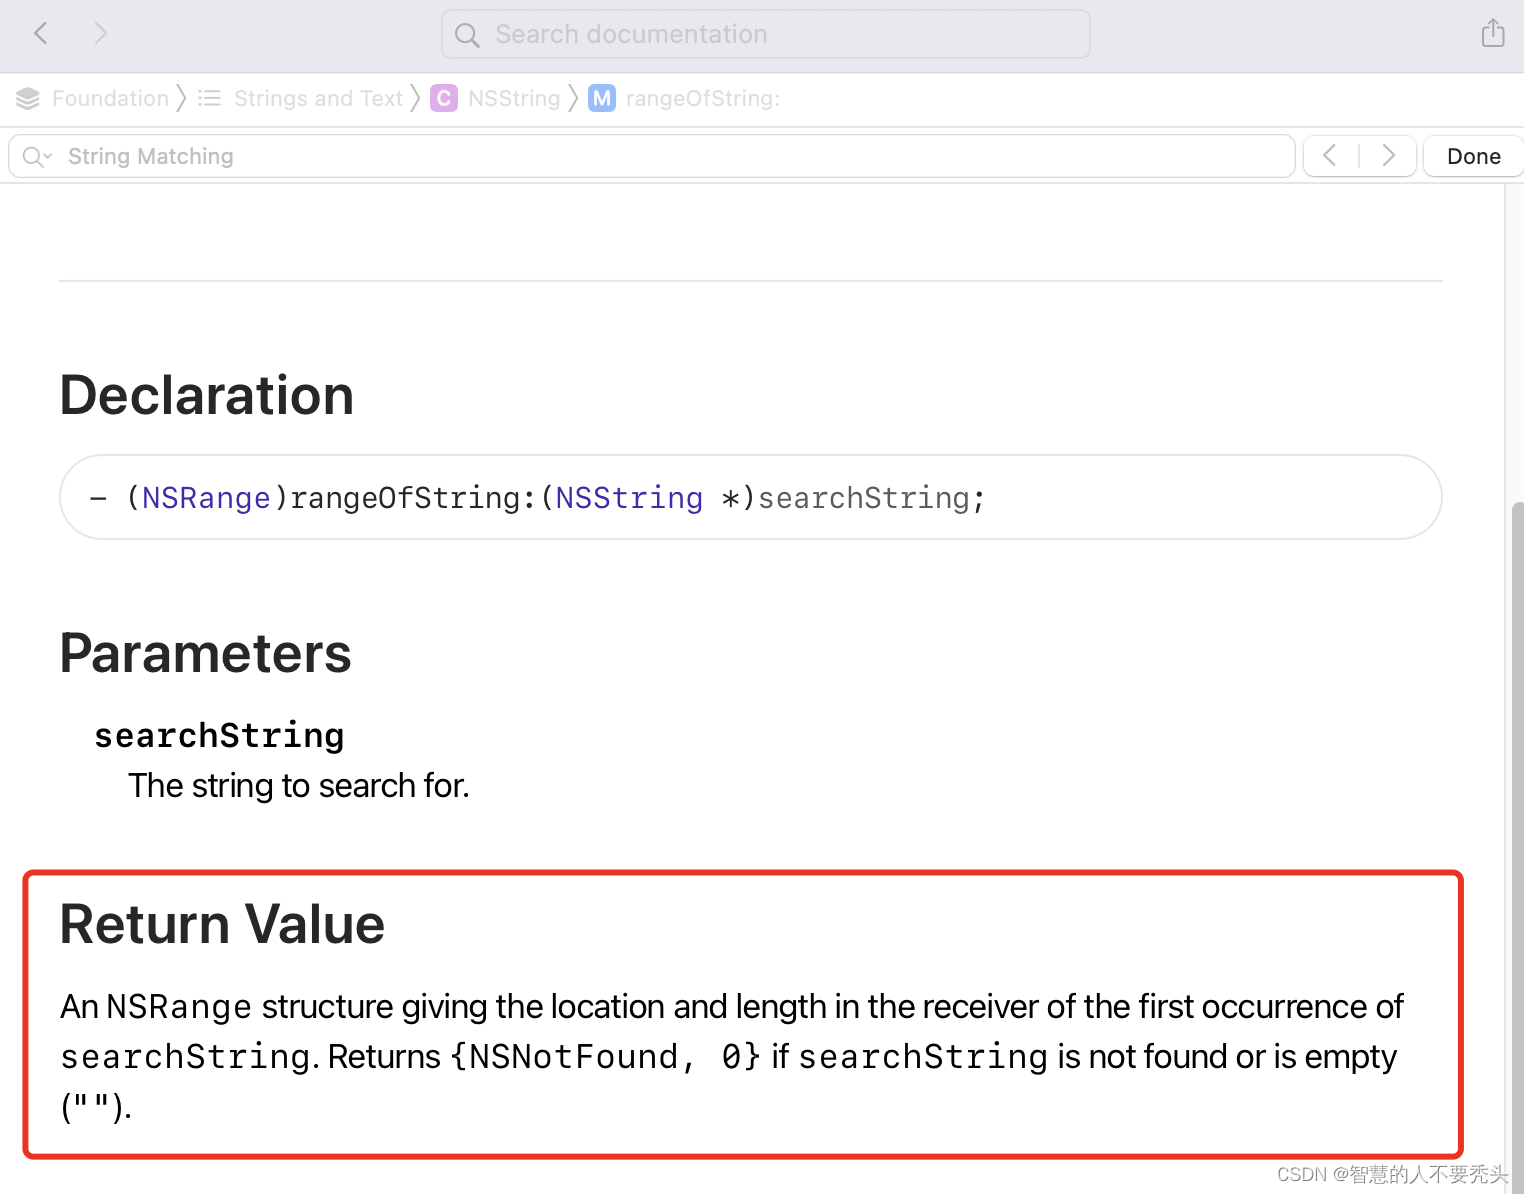Click 'The string to search for.' text

[x=299, y=786]
